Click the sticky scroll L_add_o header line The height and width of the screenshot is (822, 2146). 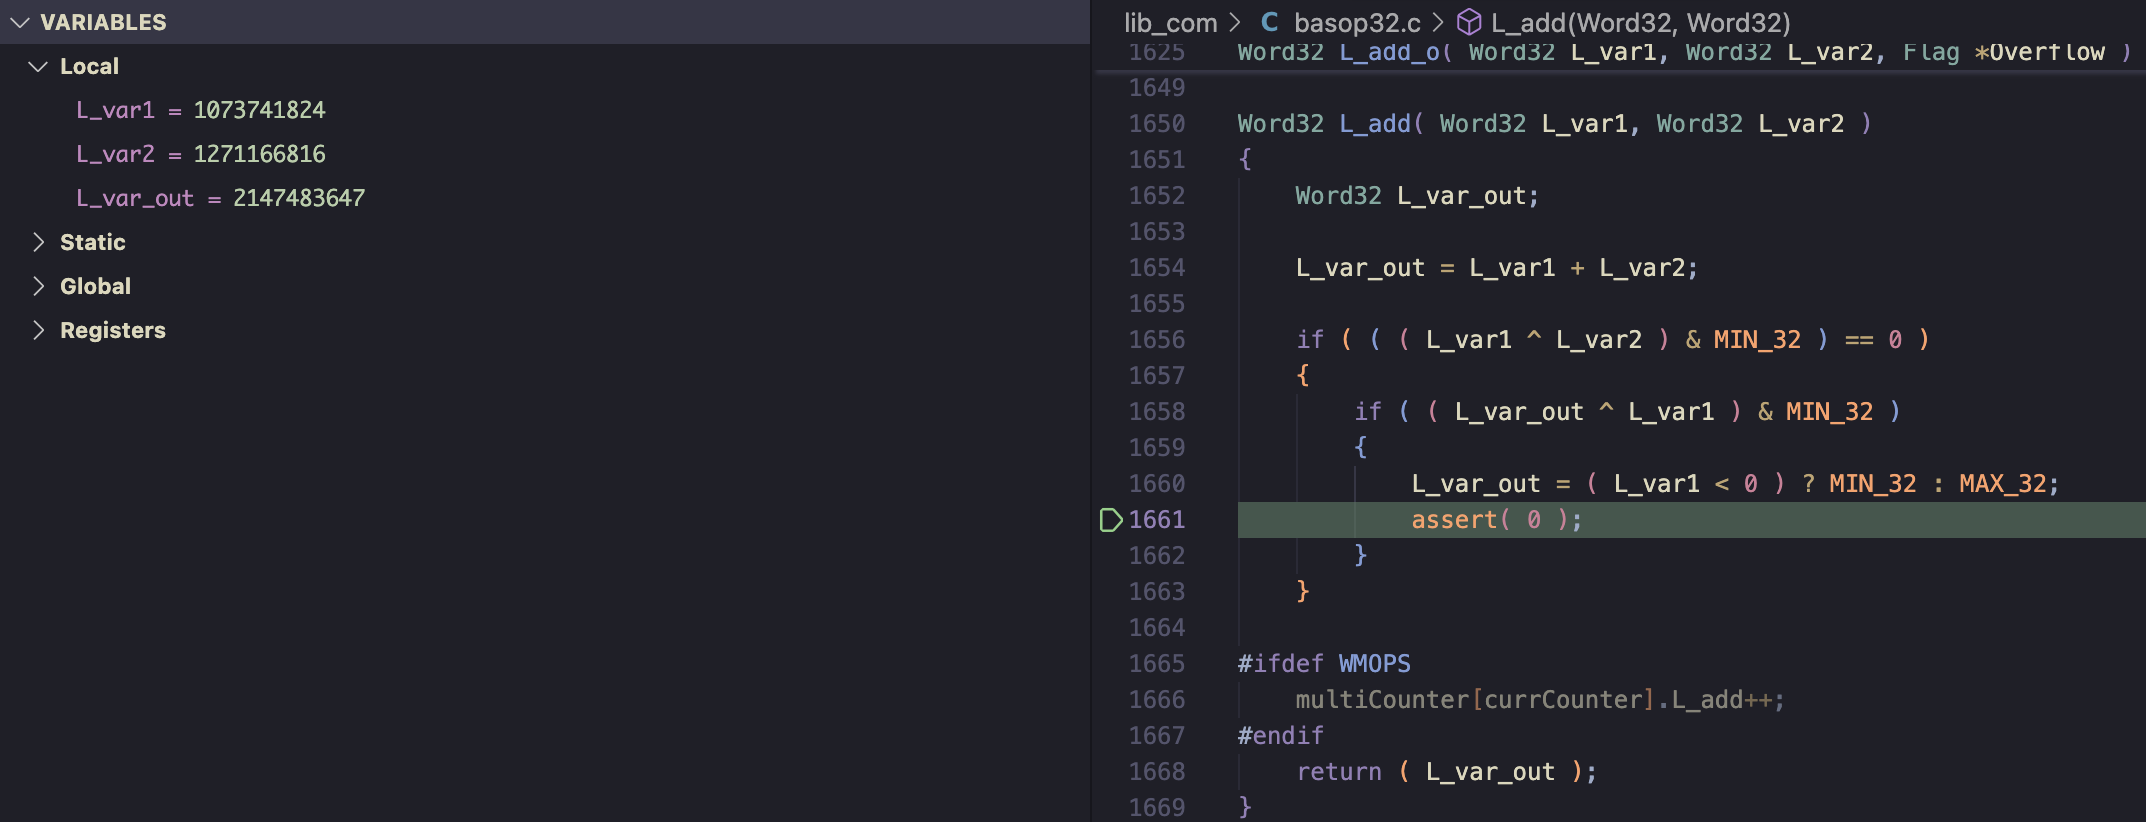click(1680, 54)
